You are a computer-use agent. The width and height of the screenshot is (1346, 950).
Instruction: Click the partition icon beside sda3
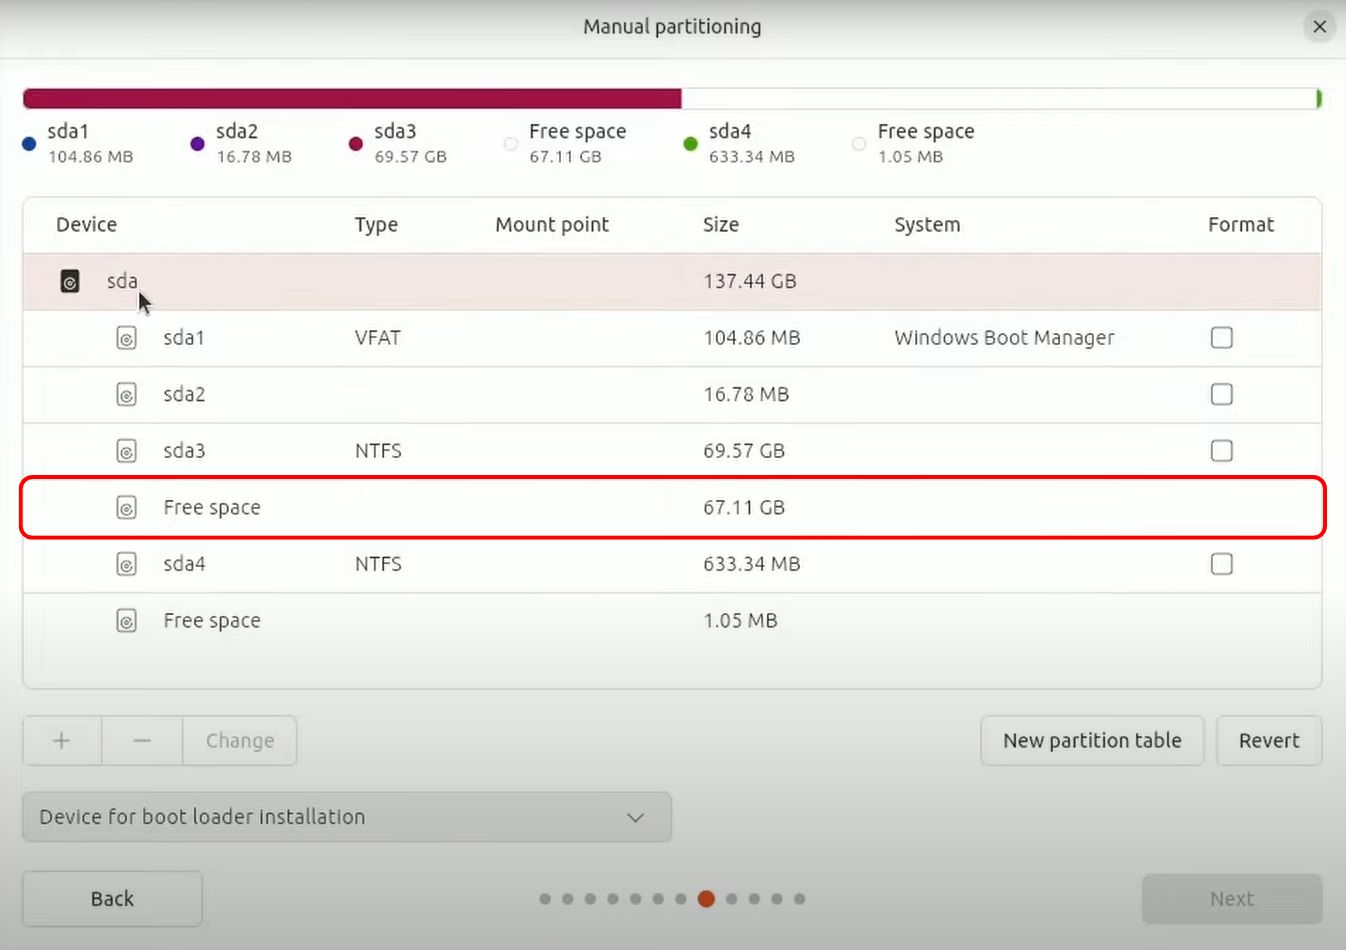pos(126,451)
